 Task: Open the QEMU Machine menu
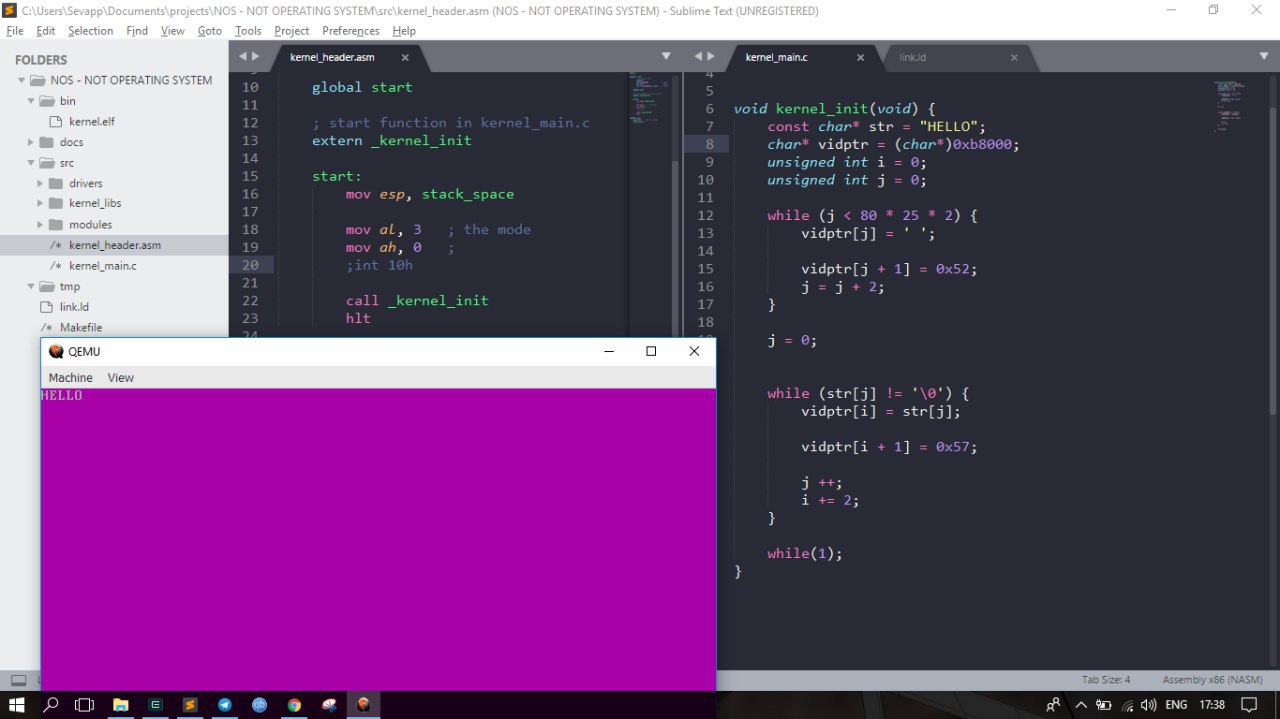pyautogui.click(x=71, y=378)
